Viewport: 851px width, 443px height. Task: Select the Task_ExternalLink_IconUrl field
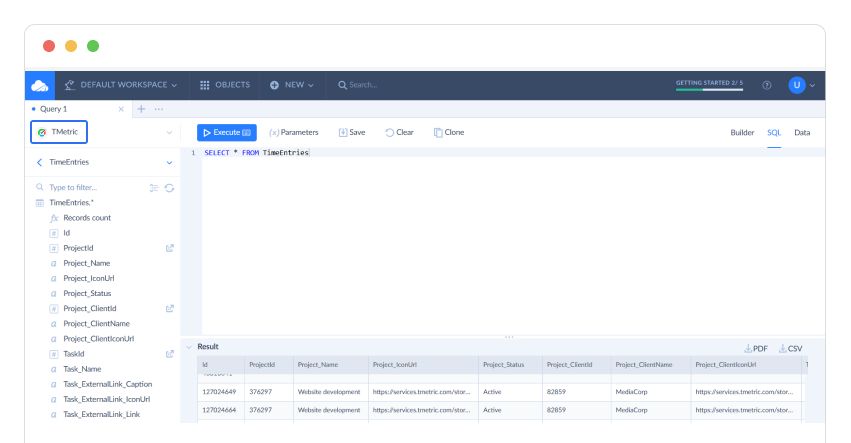106,400
